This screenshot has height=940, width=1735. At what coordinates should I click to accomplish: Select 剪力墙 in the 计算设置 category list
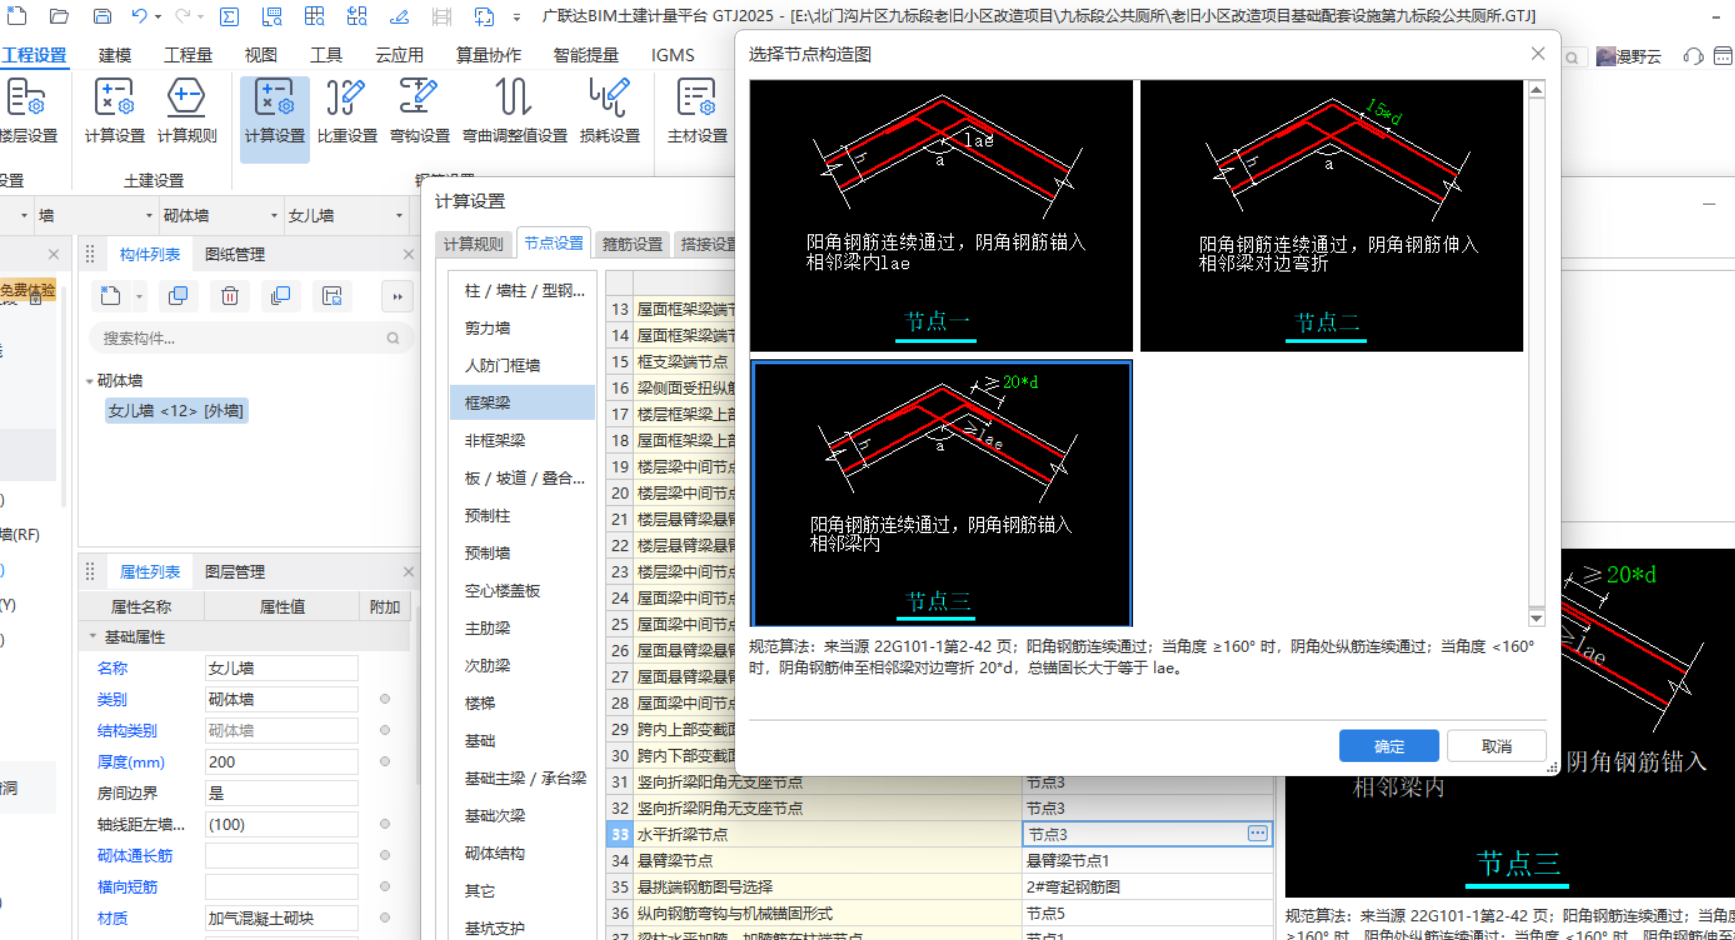pyautogui.click(x=487, y=328)
